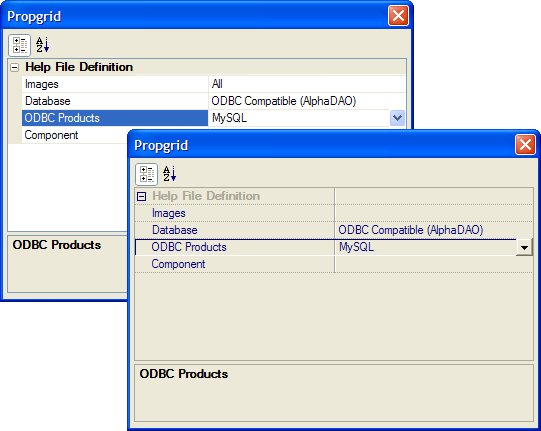Viewport: 541px width, 431px height.
Task: Open MySQL dropdown arrow in front window
Action: 524,247
